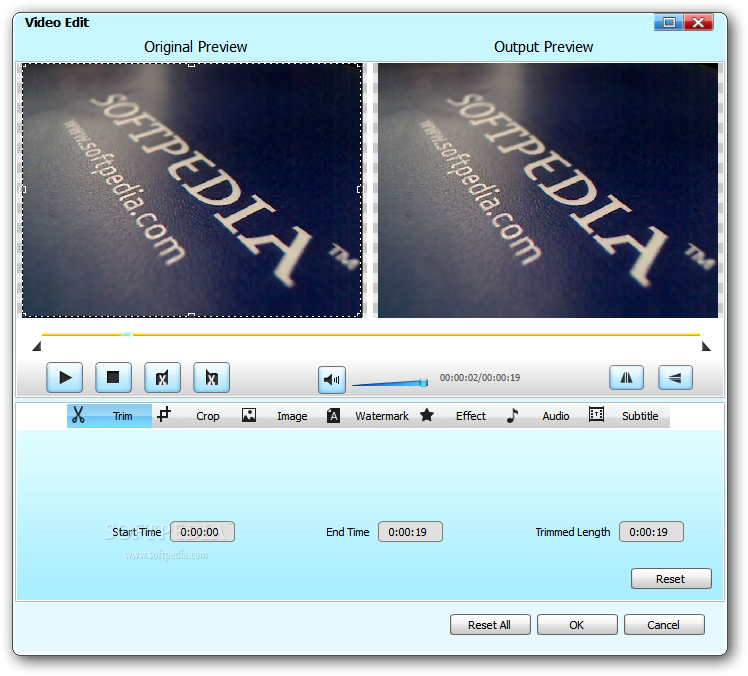Click the 00:00:02/00:00:19 time readout
Image resolution: width=748 pixels, height=676 pixels.
[x=480, y=378]
